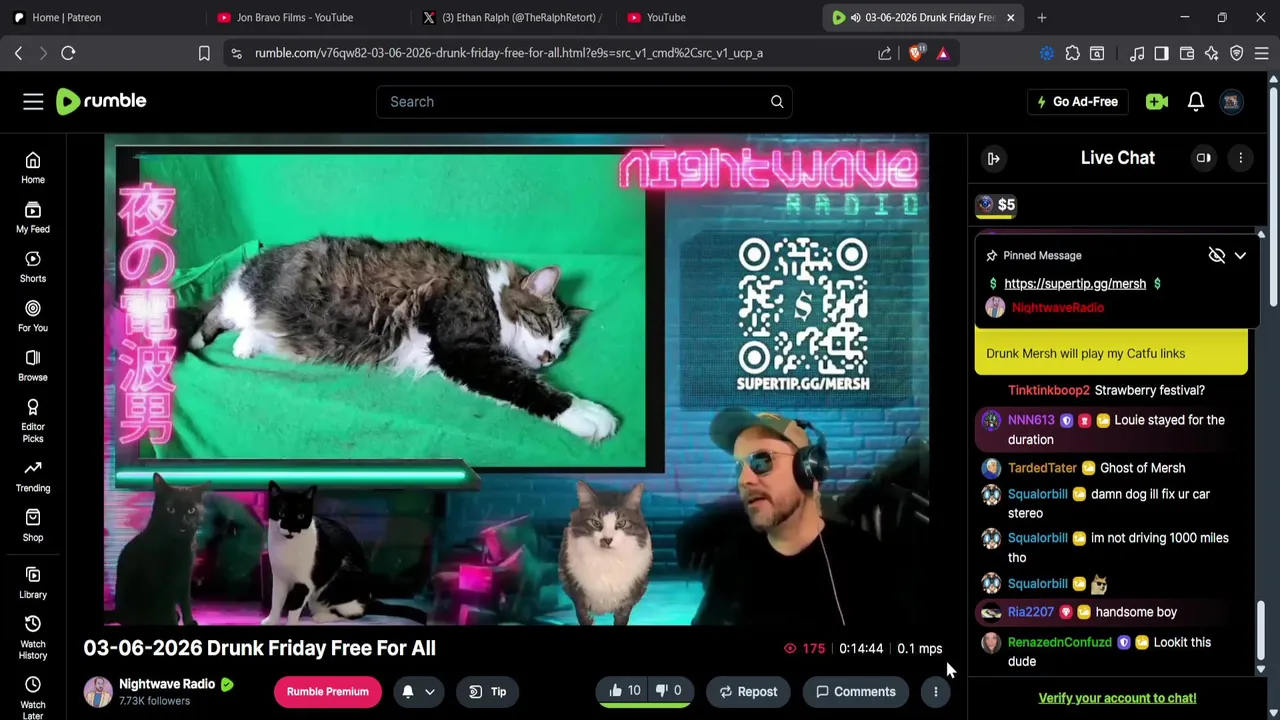Open Brave wallet icon
This screenshot has height=720, width=1280.
coord(1187,53)
